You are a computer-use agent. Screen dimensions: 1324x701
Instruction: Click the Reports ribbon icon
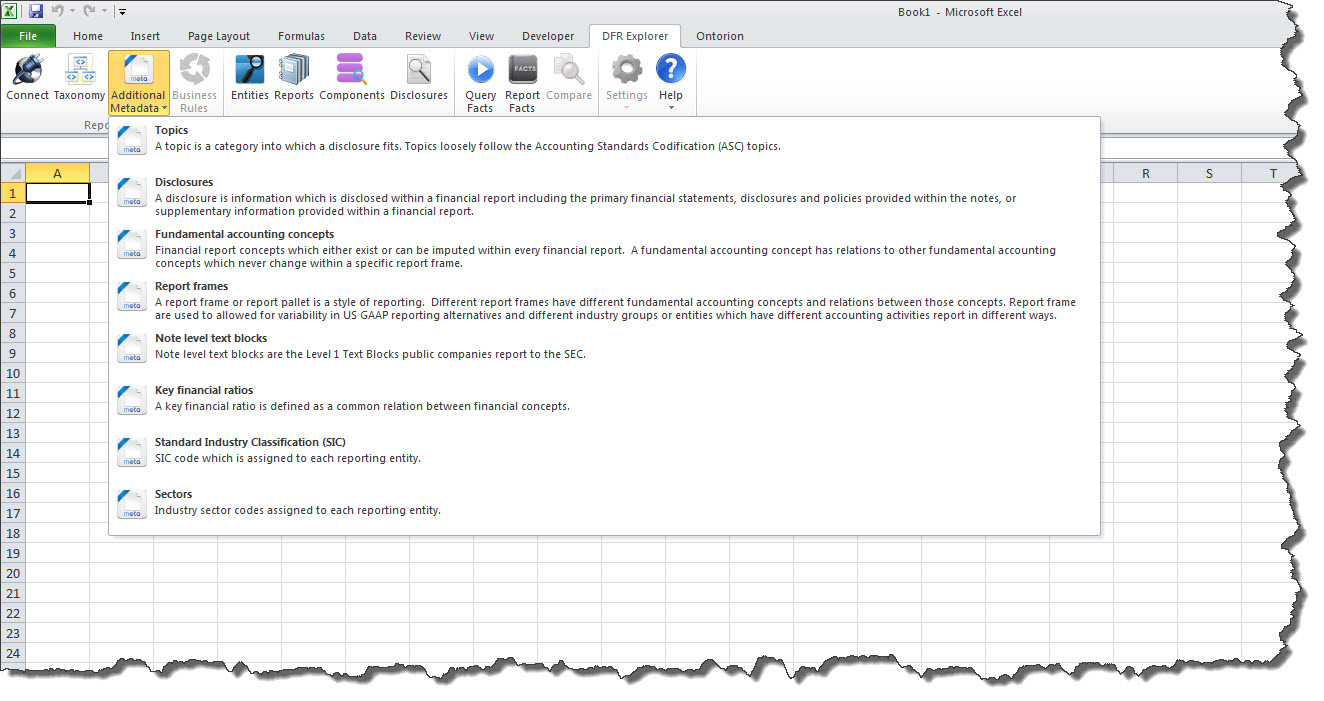(294, 79)
